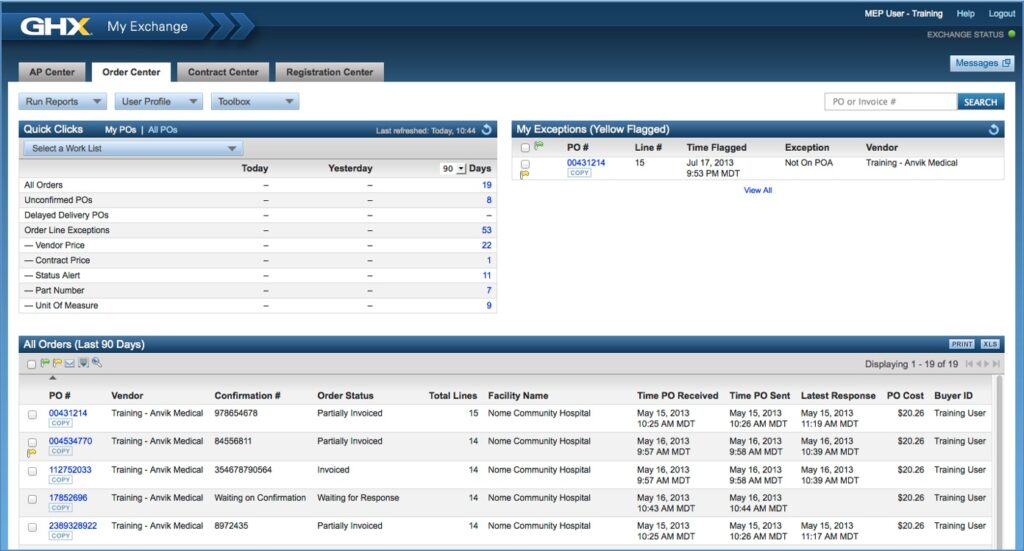Click the Exchange Status green indicator
The width and height of the screenshot is (1024, 551).
tap(1012, 34)
